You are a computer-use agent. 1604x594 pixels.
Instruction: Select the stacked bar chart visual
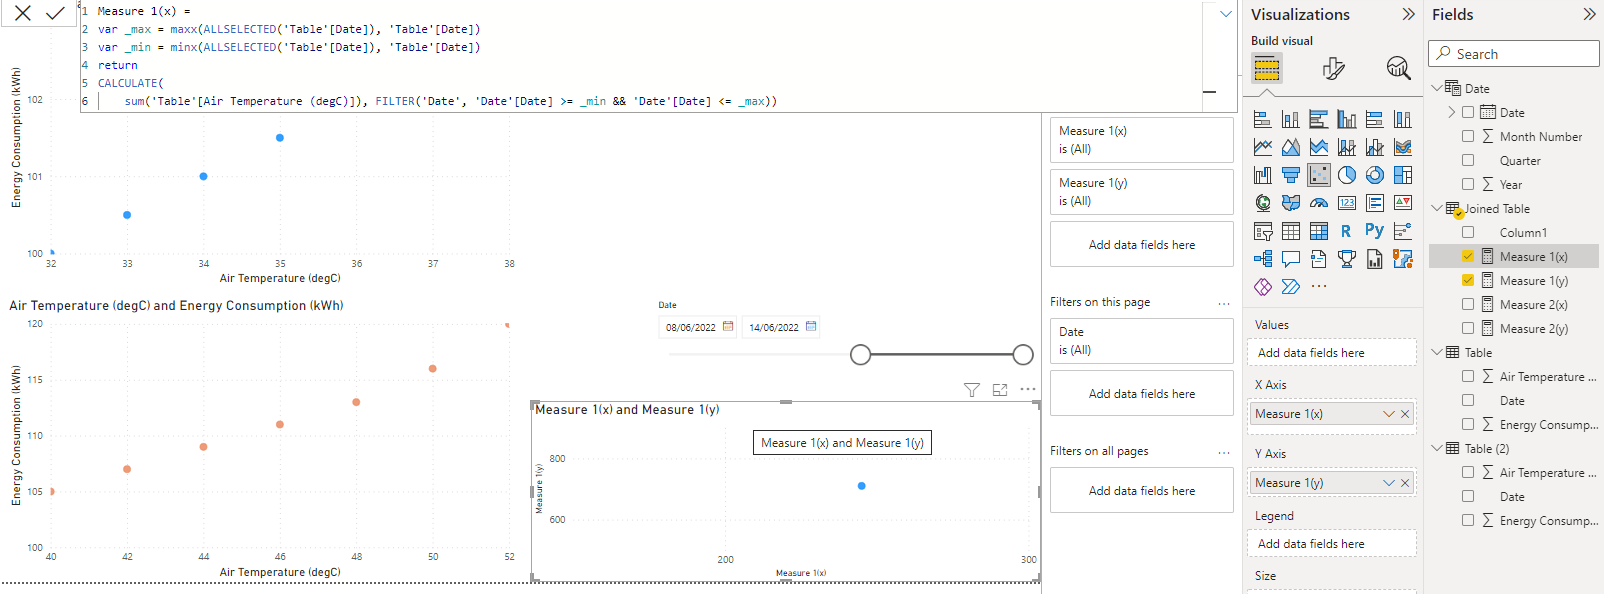point(1263,119)
